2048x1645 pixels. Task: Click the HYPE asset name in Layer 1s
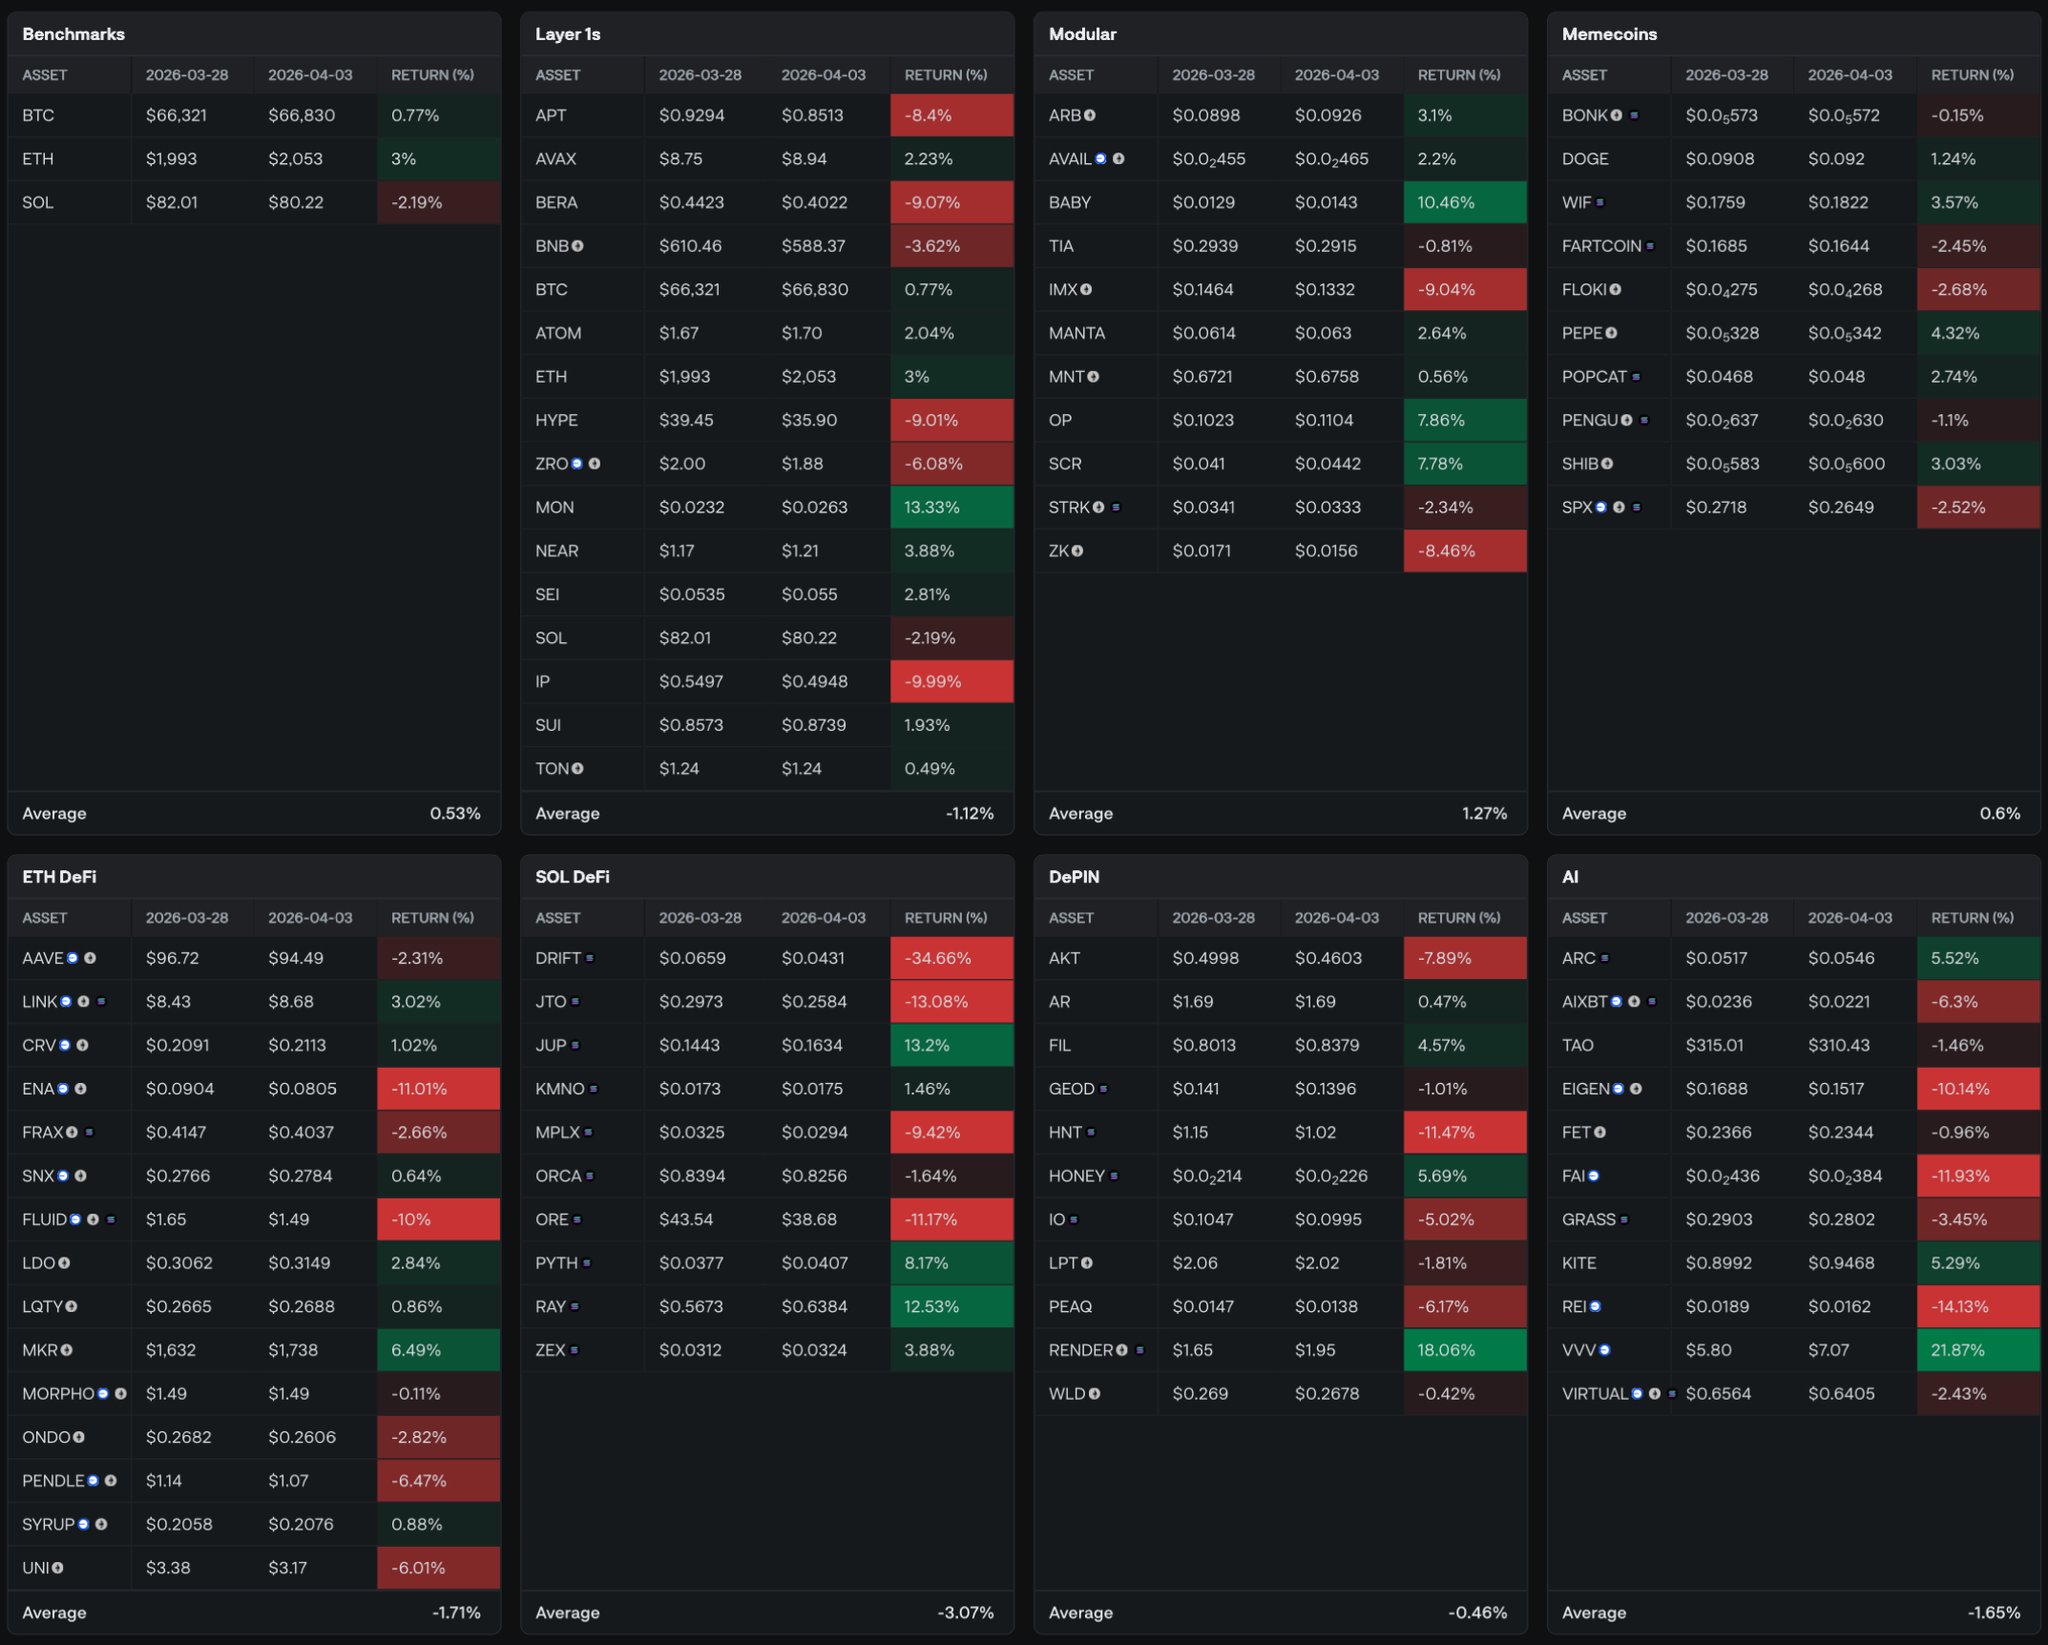coord(556,420)
